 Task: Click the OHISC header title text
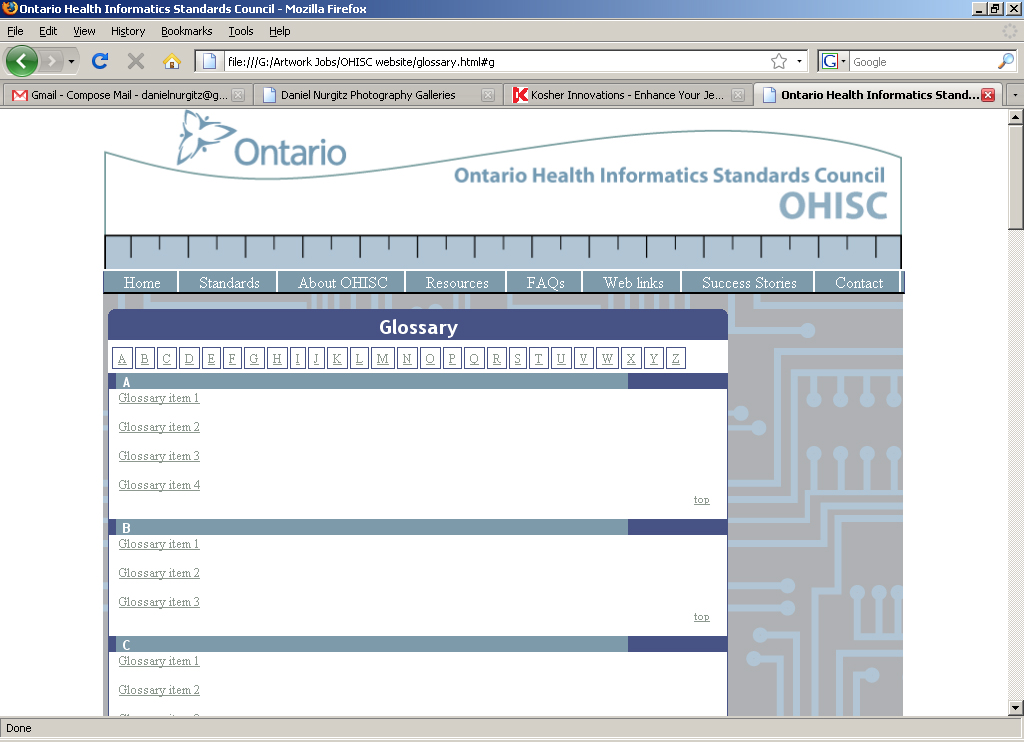point(833,206)
